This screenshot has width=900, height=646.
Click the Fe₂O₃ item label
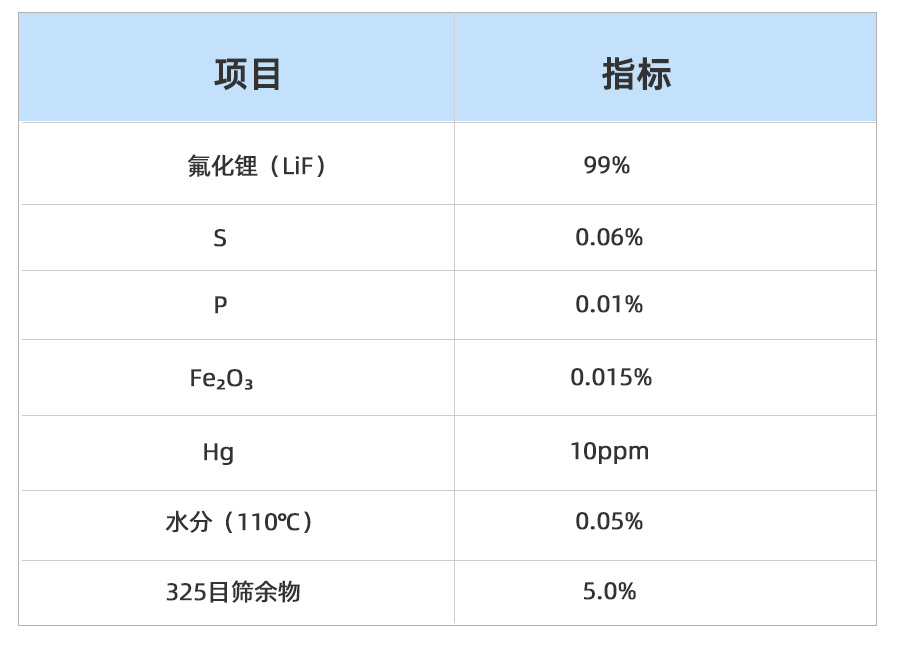click(x=221, y=379)
